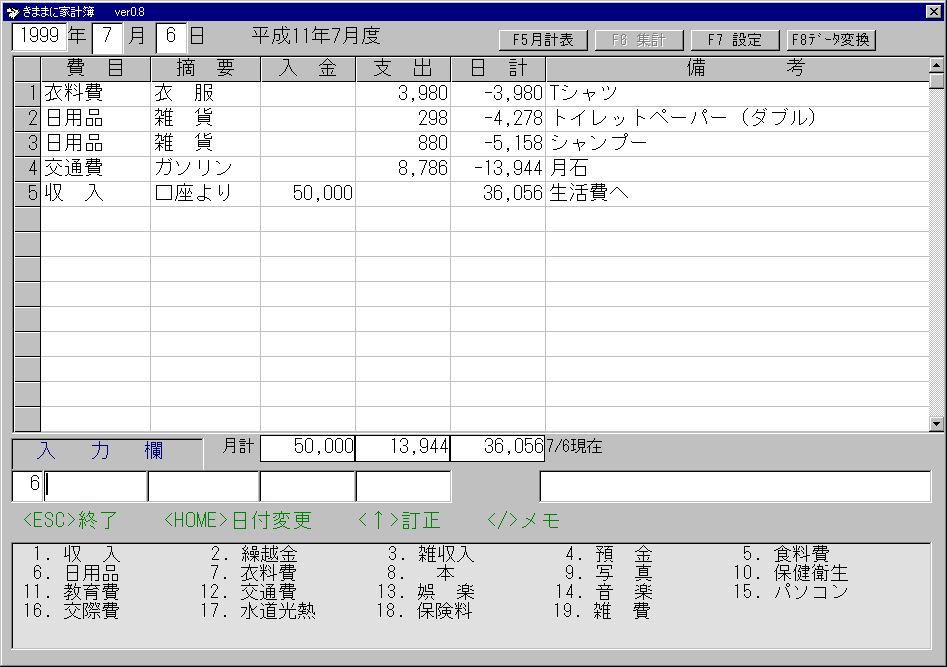Click the monthly expense total 13,944 box
The height and width of the screenshot is (667, 947).
(x=403, y=448)
